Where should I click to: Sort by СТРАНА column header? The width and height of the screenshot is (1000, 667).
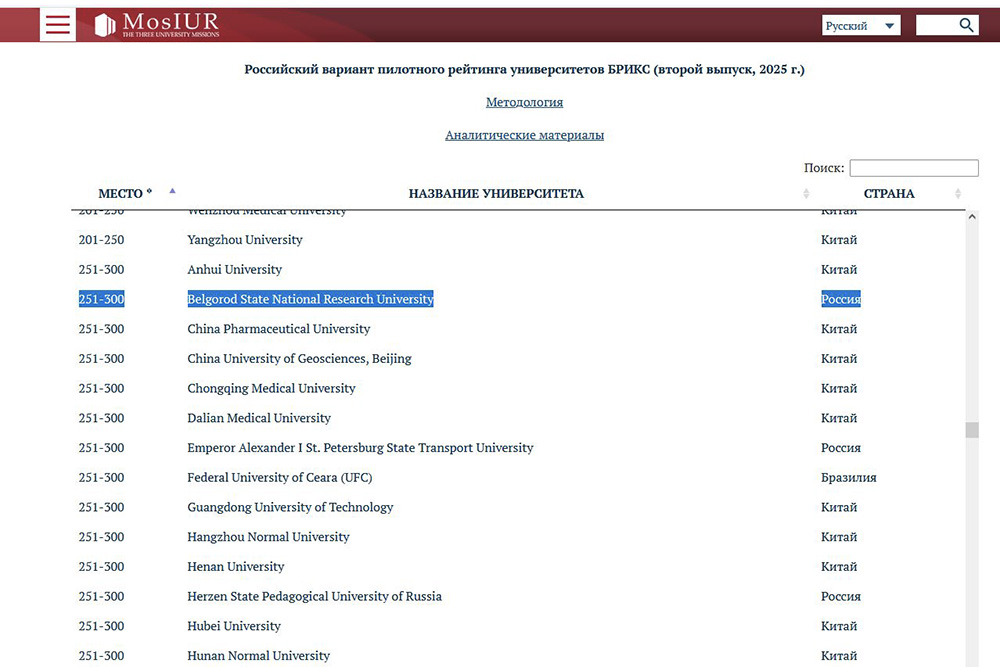pyautogui.click(x=888, y=194)
